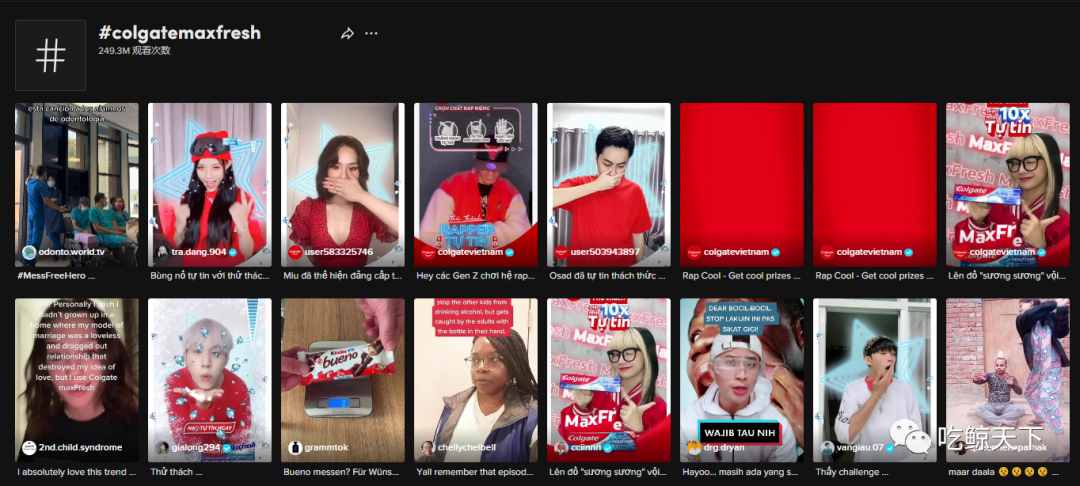Click caption 'Yall remember that episod...'
This screenshot has width=1080, height=486.
click(x=475, y=472)
